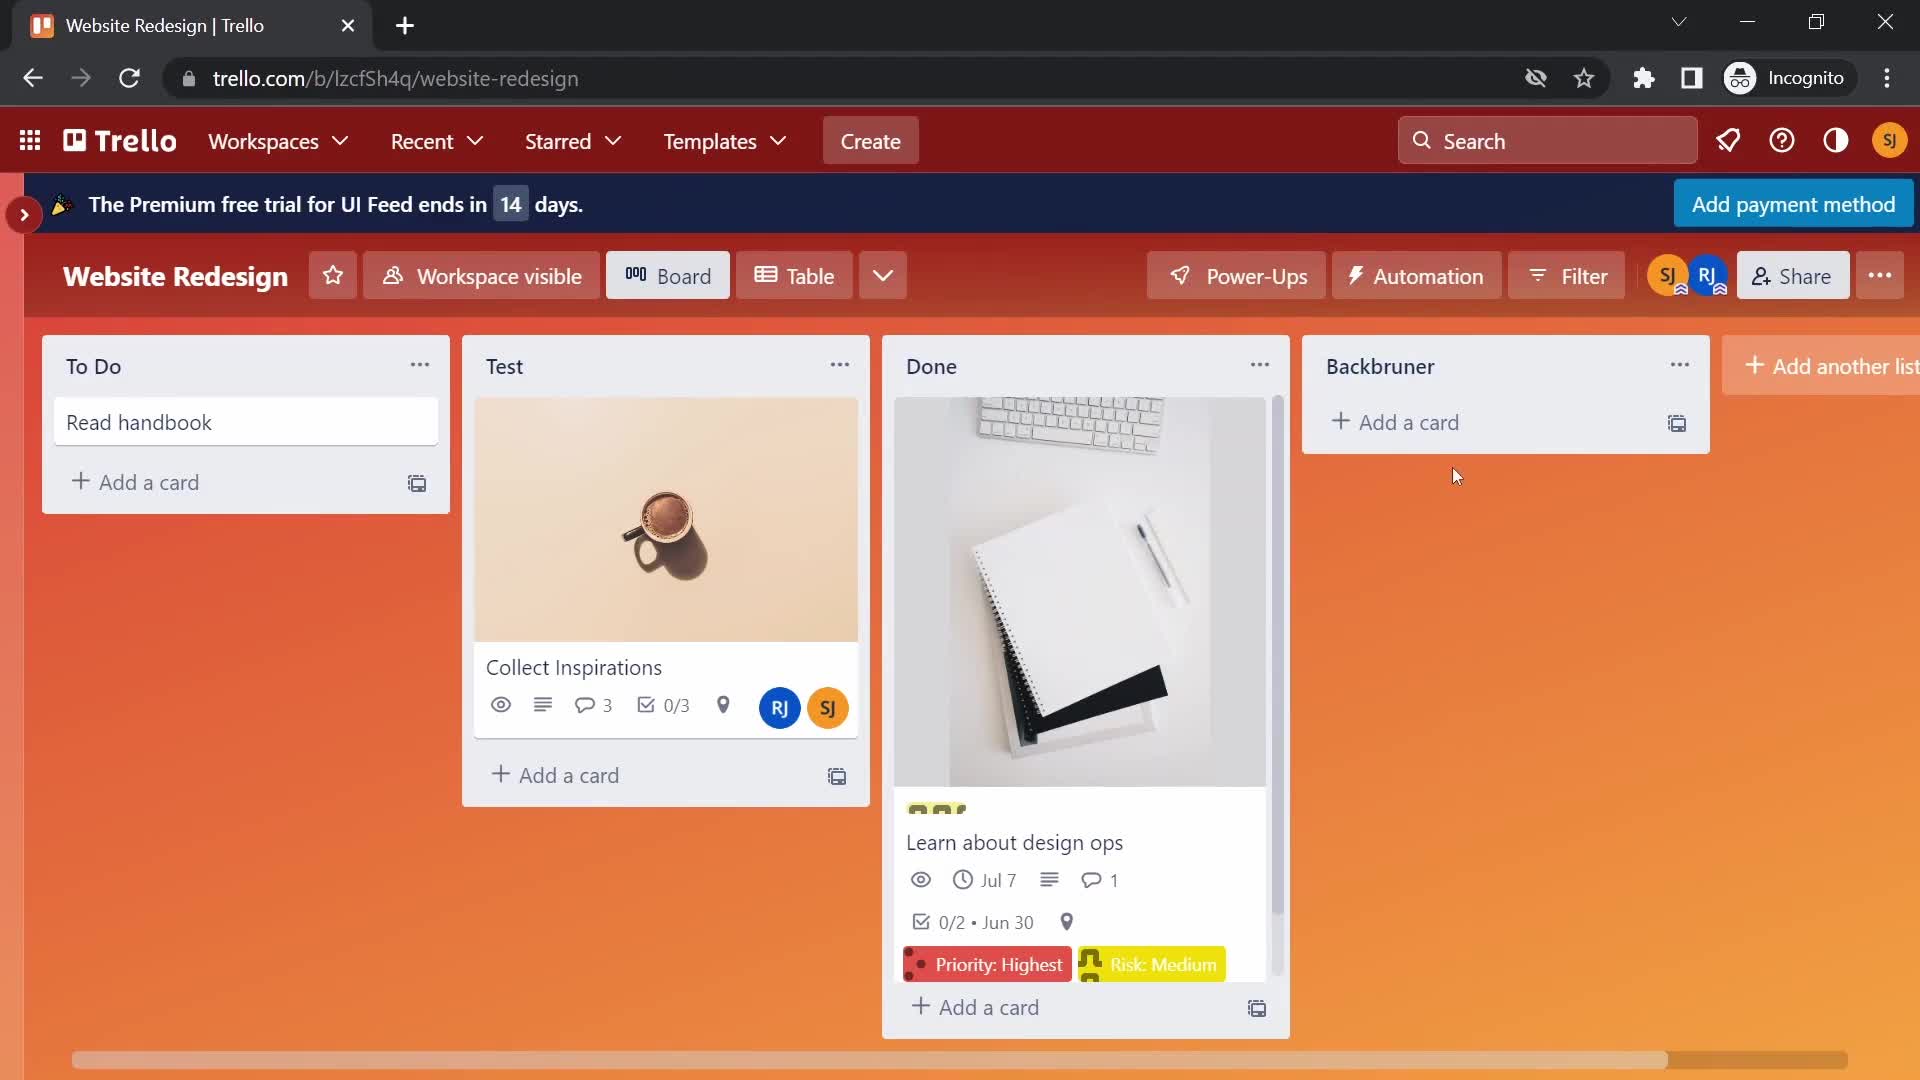Click the star to favorite this board
1920x1080 pixels.
334,276
